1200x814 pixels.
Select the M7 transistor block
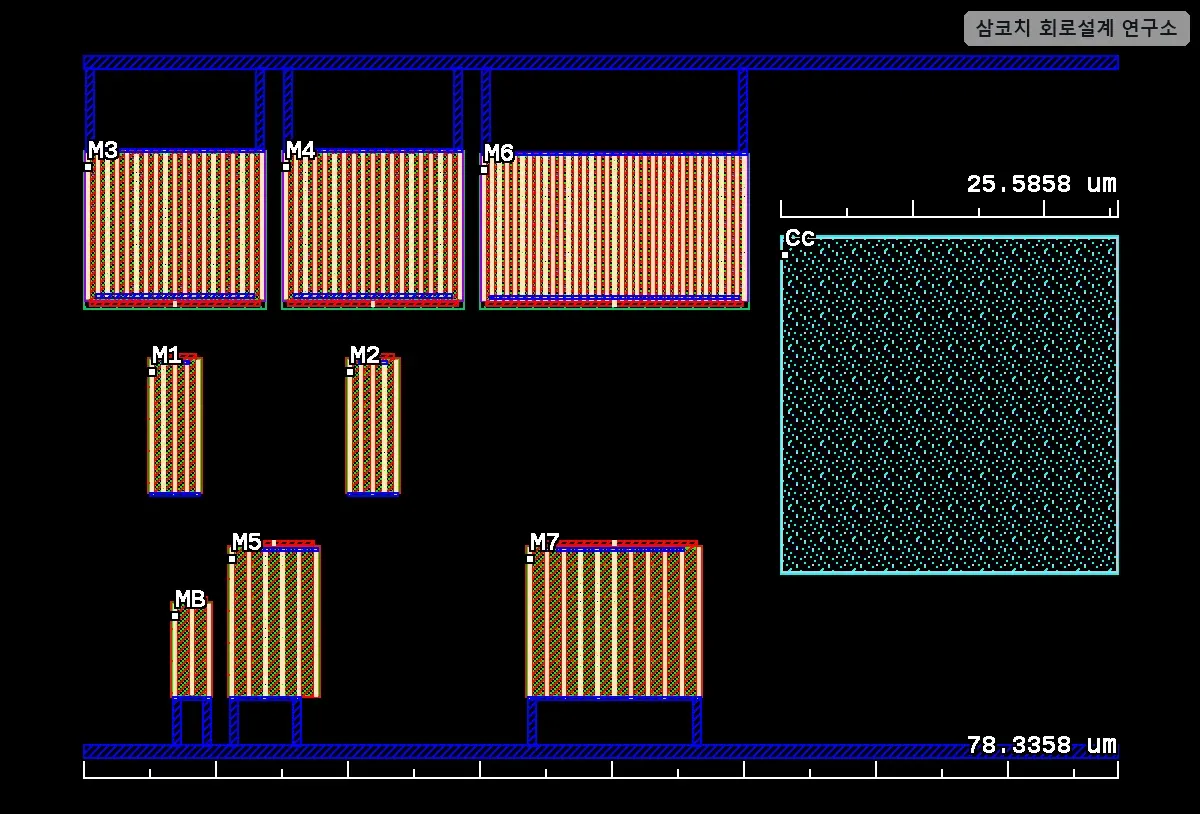point(614,620)
